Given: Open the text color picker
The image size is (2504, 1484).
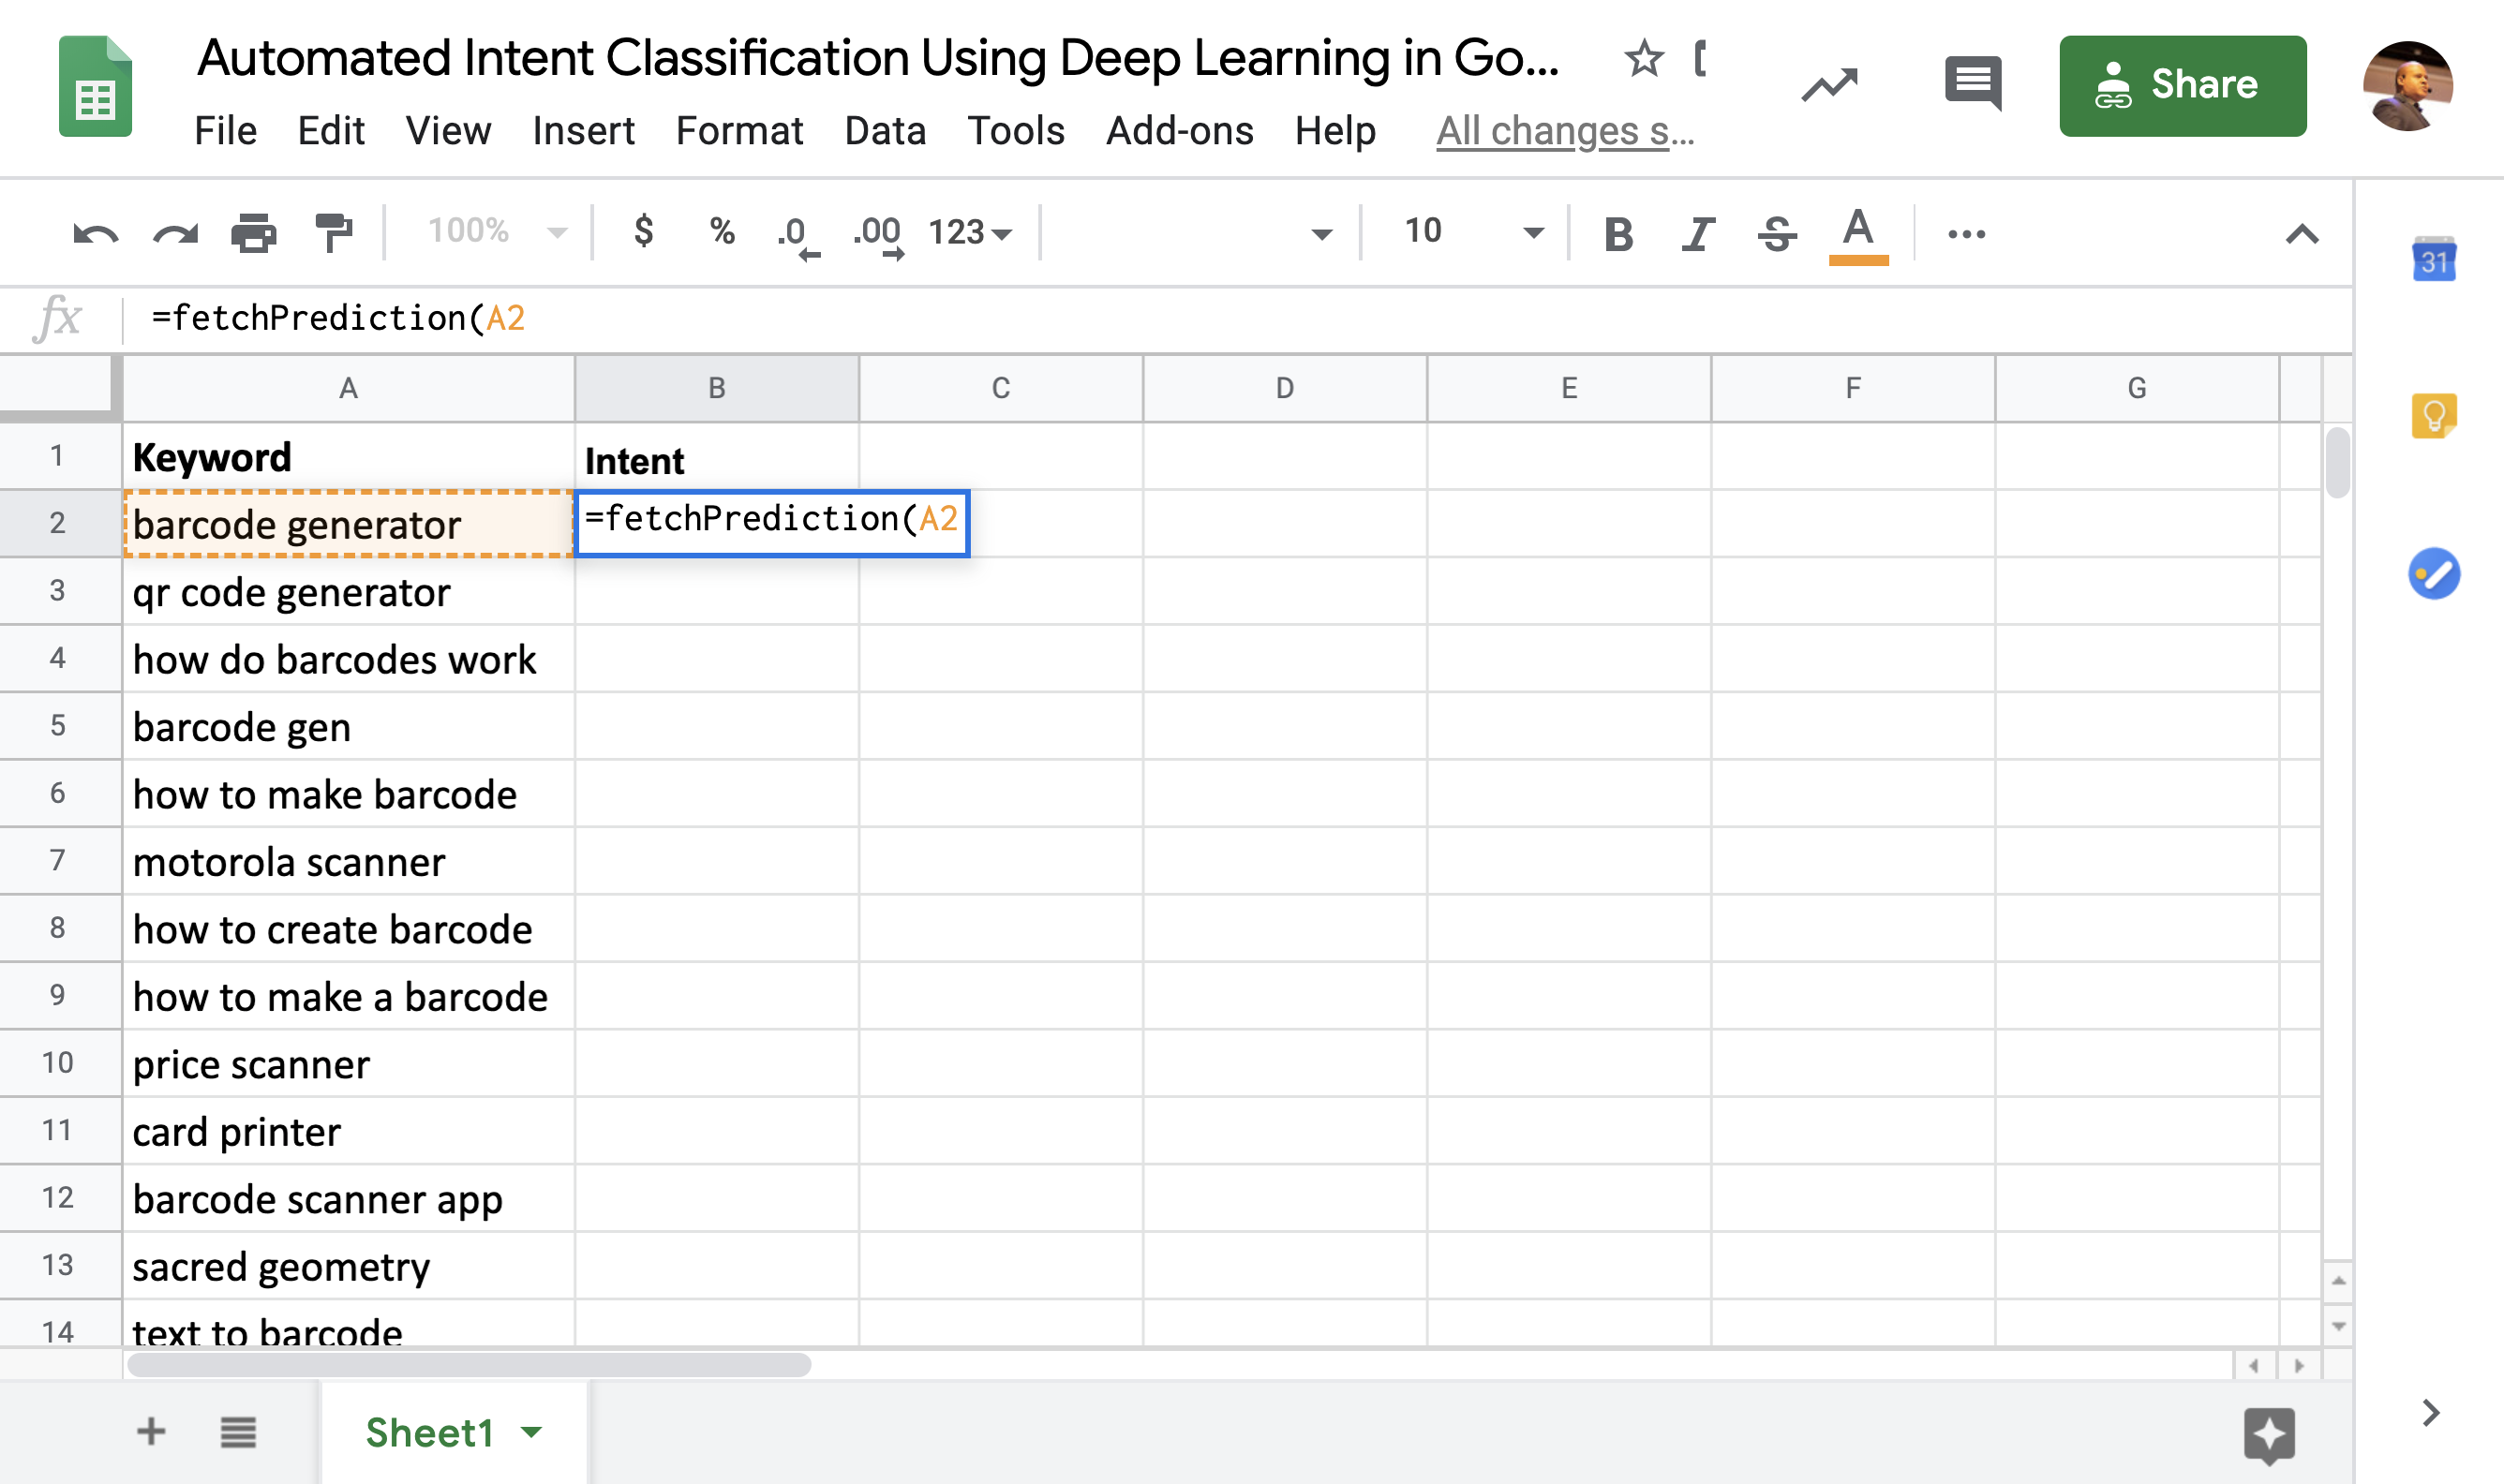Looking at the screenshot, I should (1857, 234).
